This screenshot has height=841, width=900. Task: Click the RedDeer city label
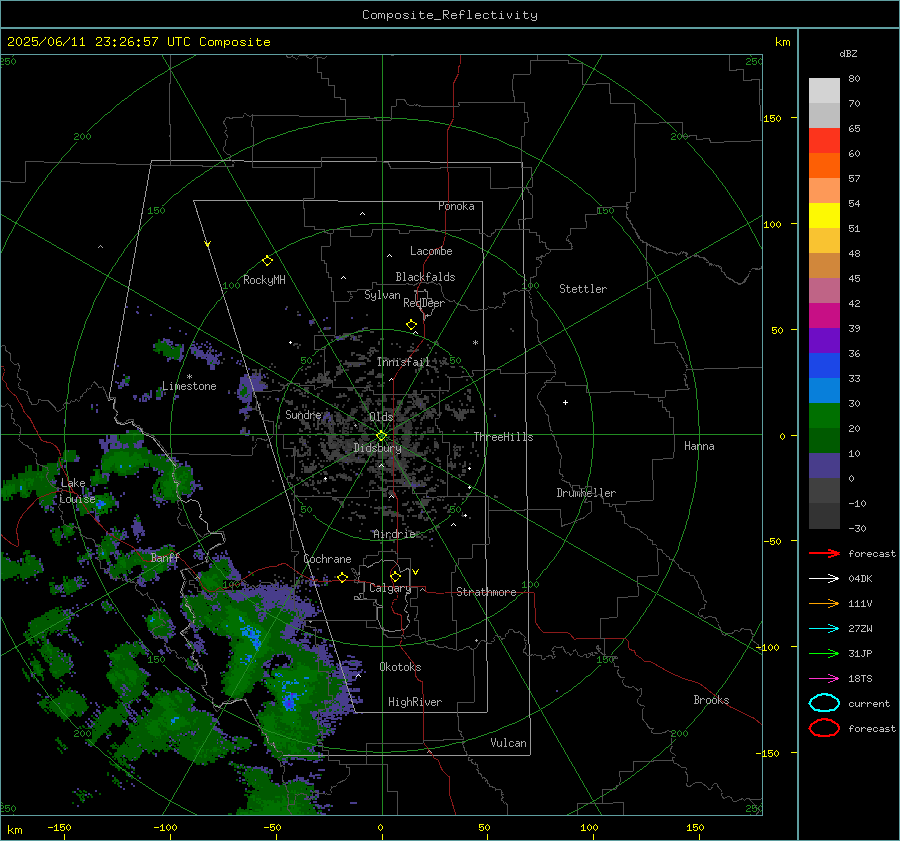pos(424,303)
